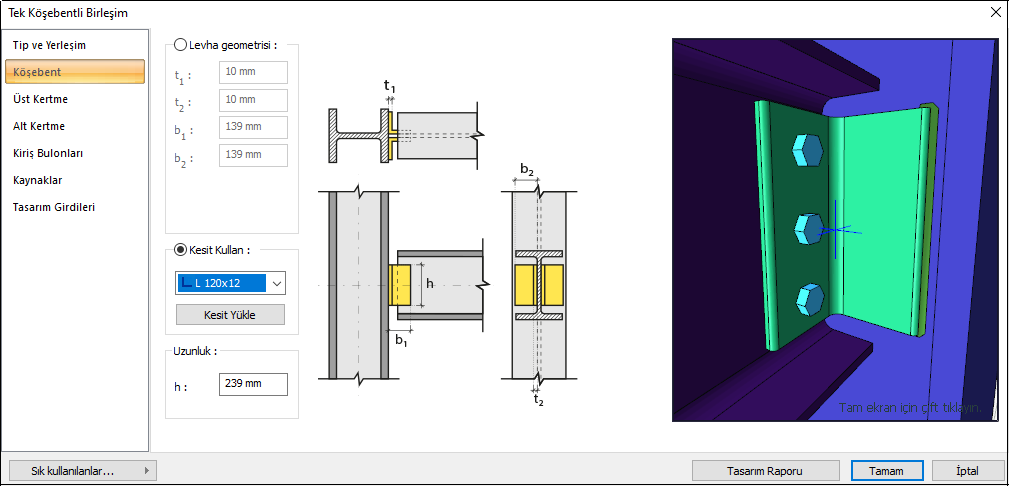Click the Kesit Yükle button
1009x486 pixels.
230,315
